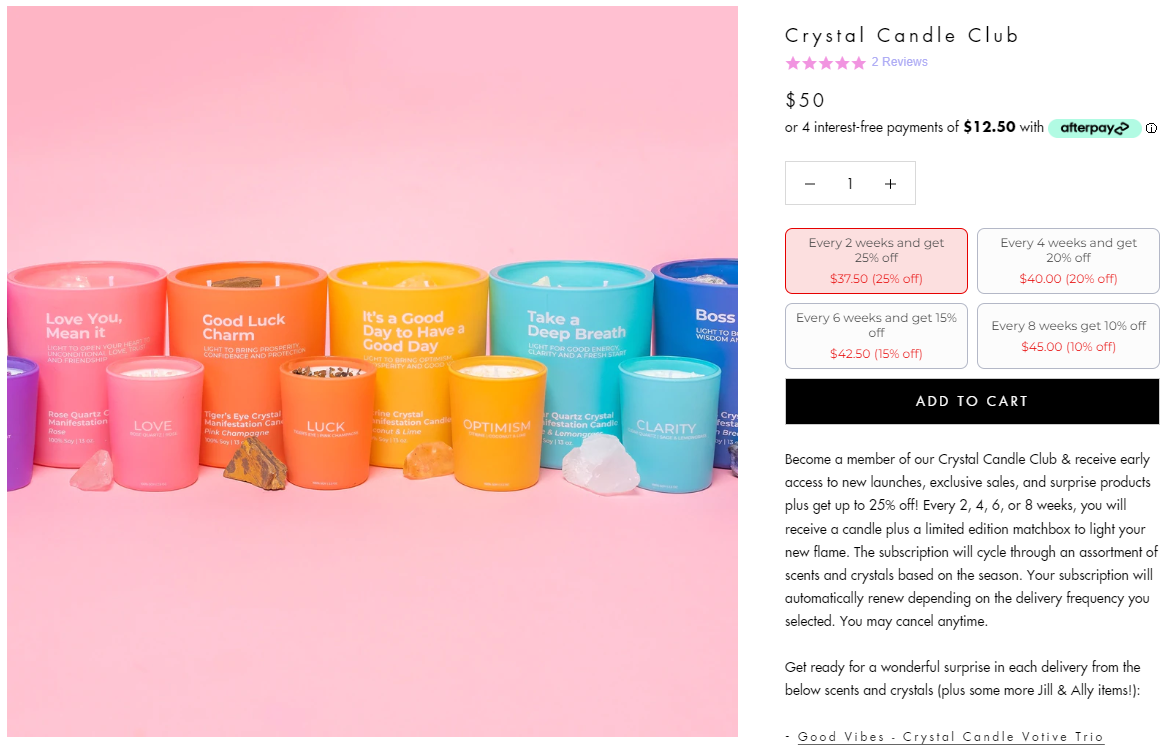
Task: Click the Crystal Candle Club title
Action: 901,35
